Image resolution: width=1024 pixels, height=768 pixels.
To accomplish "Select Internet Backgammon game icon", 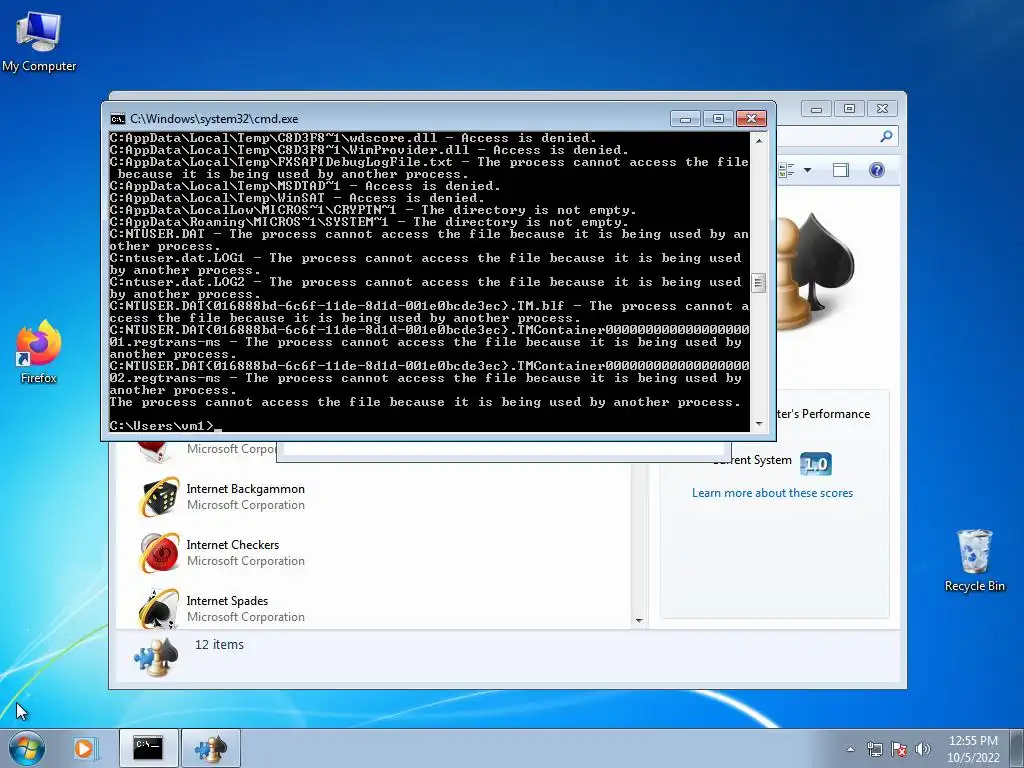I will click(158, 497).
